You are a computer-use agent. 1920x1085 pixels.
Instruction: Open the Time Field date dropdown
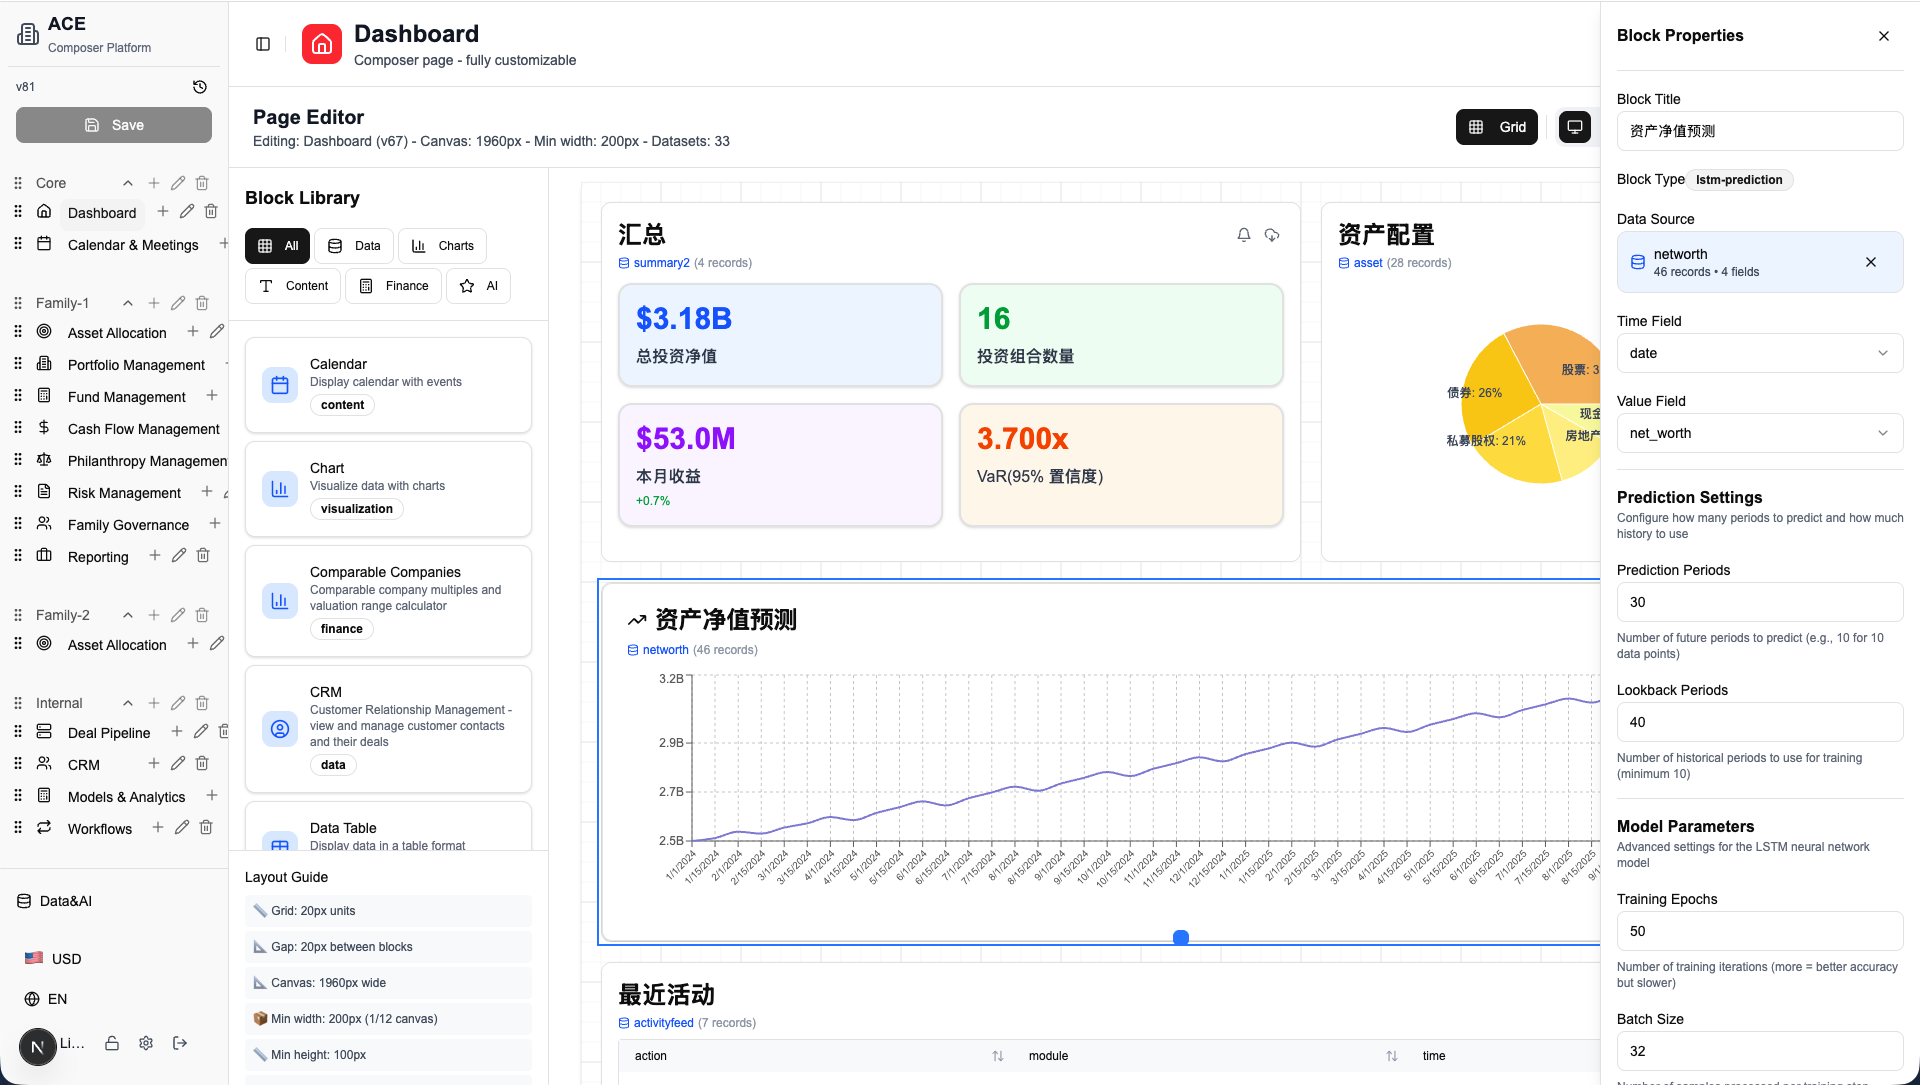1759,353
